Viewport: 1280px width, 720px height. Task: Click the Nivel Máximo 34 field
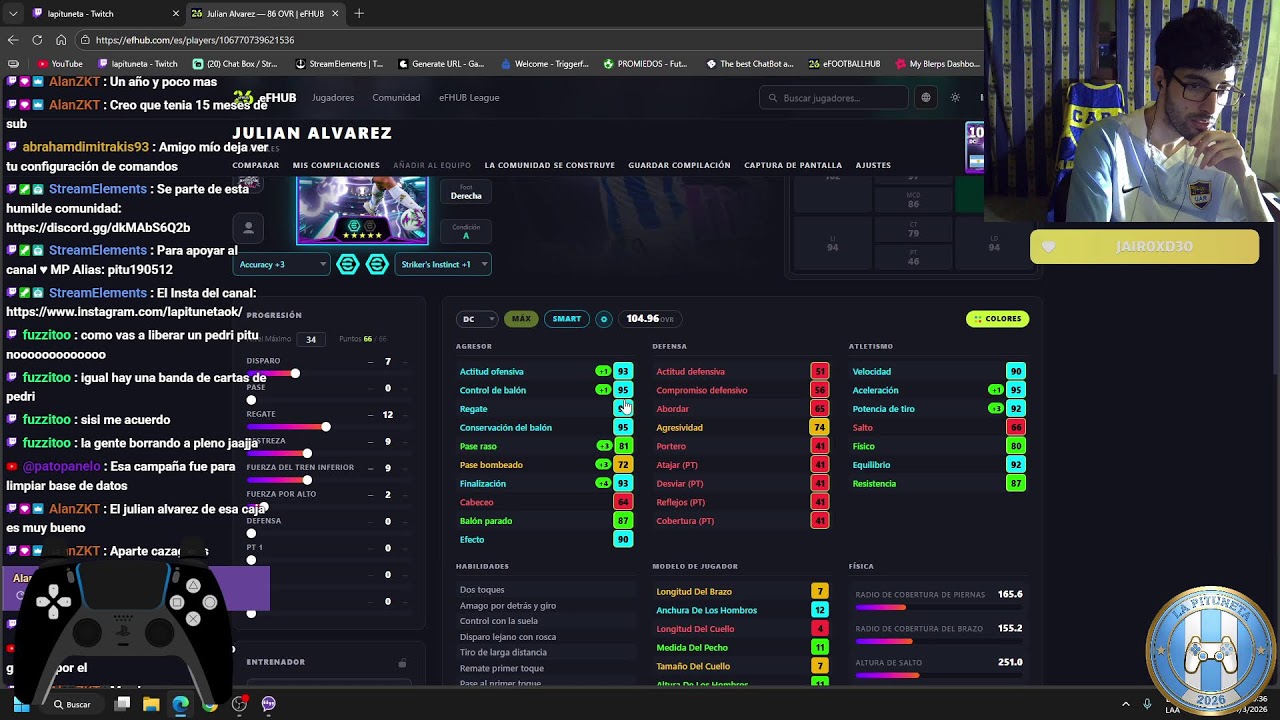click(311, 339)
